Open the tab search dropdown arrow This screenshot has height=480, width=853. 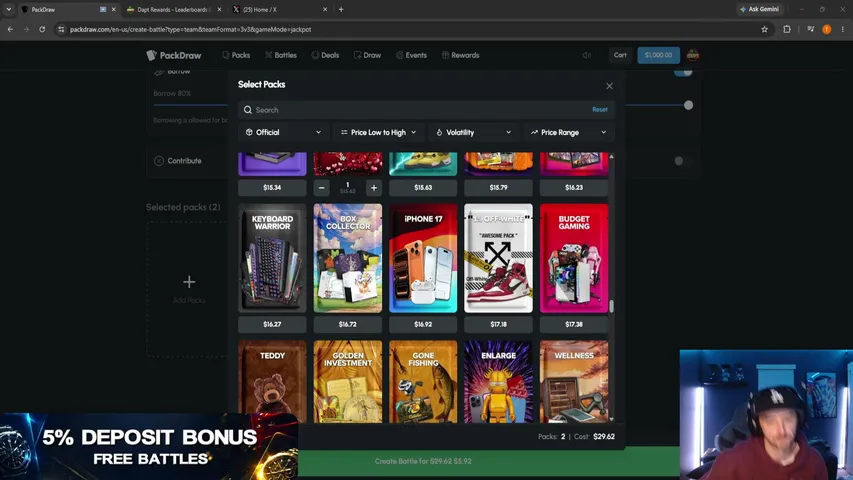tap(9, 9)
